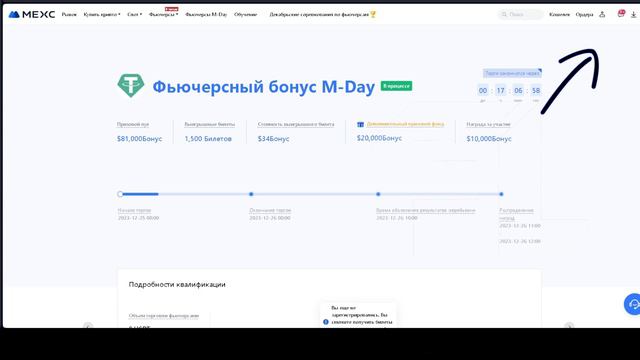Click the $81,000Бонус value
Screen dimensions: 640x360
pos(140,139)
